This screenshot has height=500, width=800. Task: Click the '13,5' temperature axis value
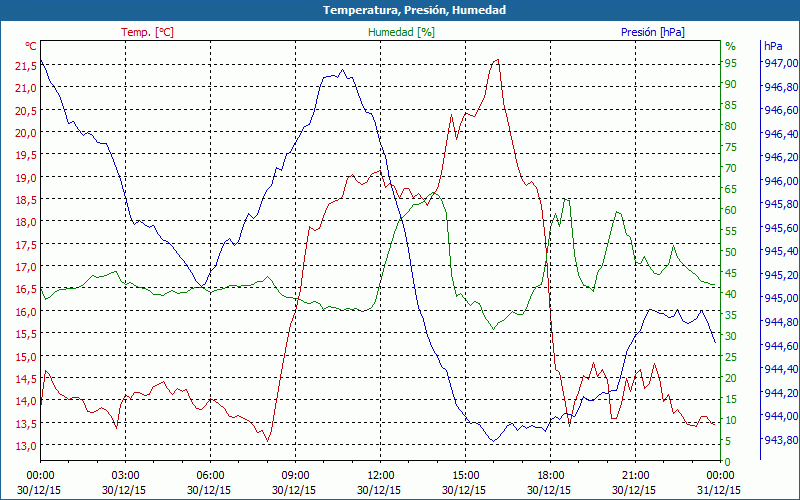[26, 423]
